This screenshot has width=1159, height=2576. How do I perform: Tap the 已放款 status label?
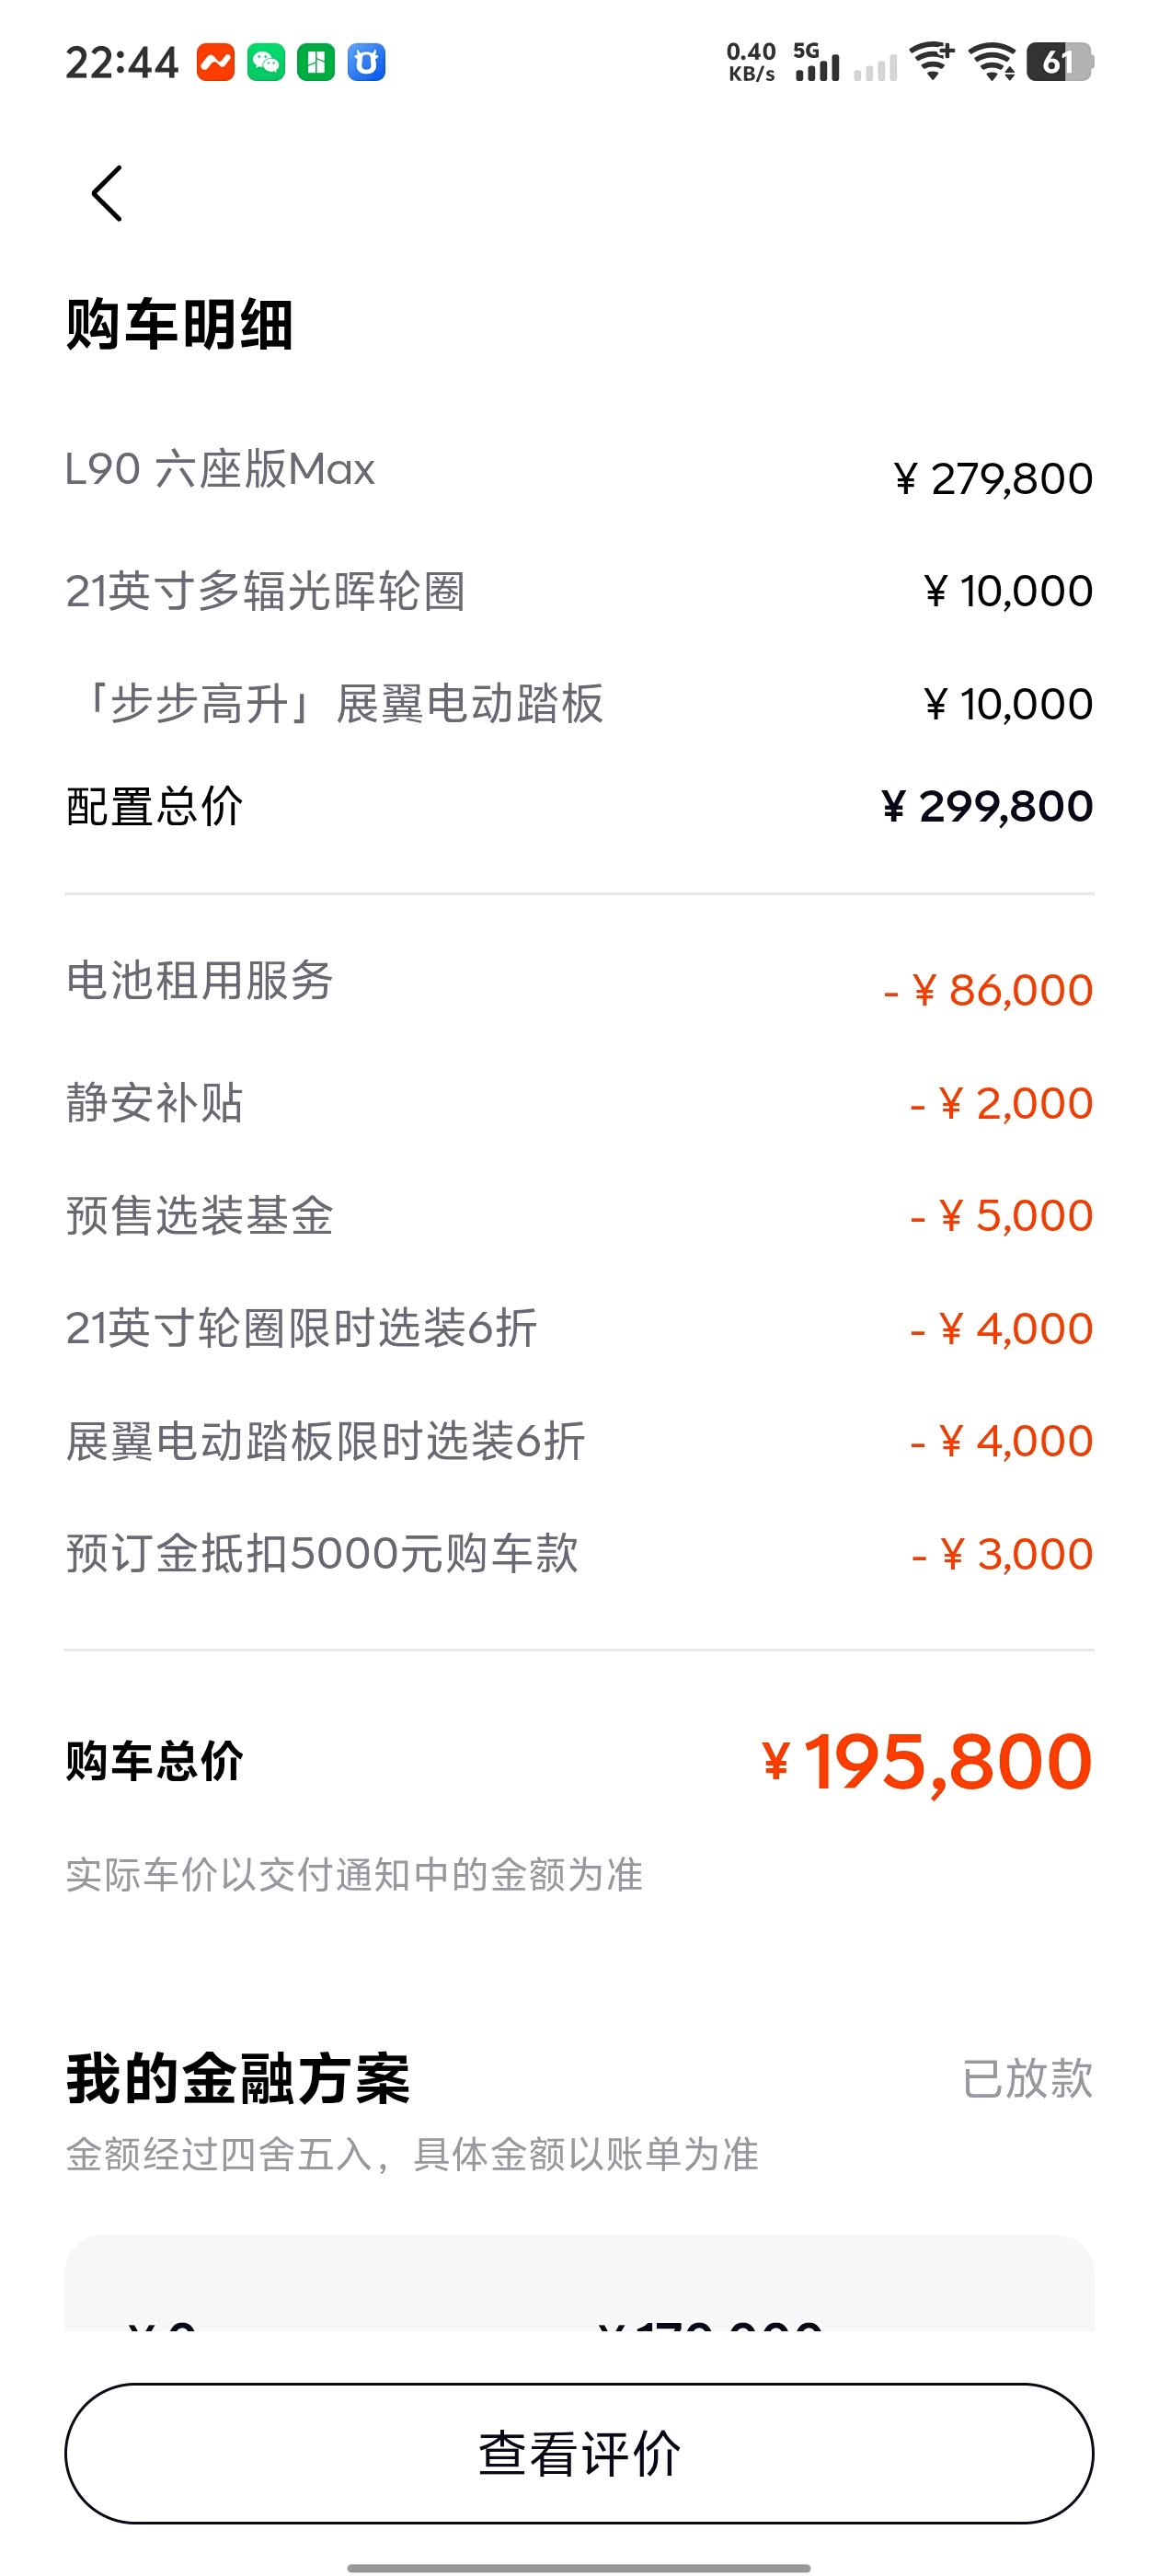click(x=1027, y=2079)
